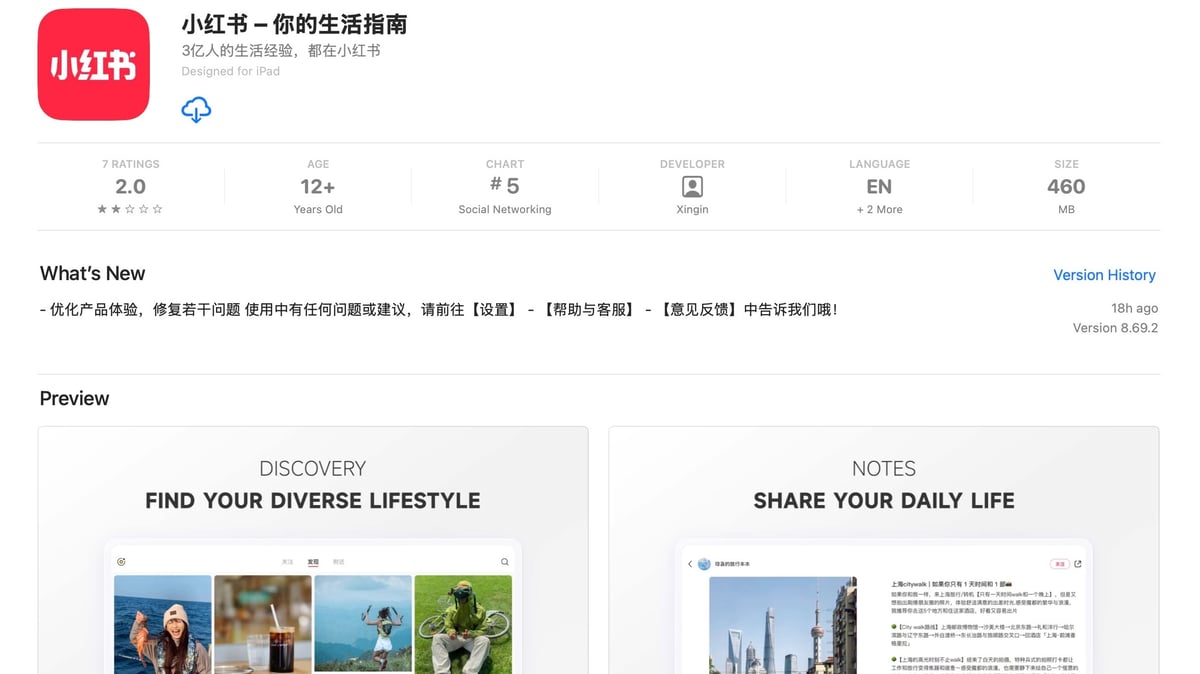Click the cloud download icon

point(196,110)
